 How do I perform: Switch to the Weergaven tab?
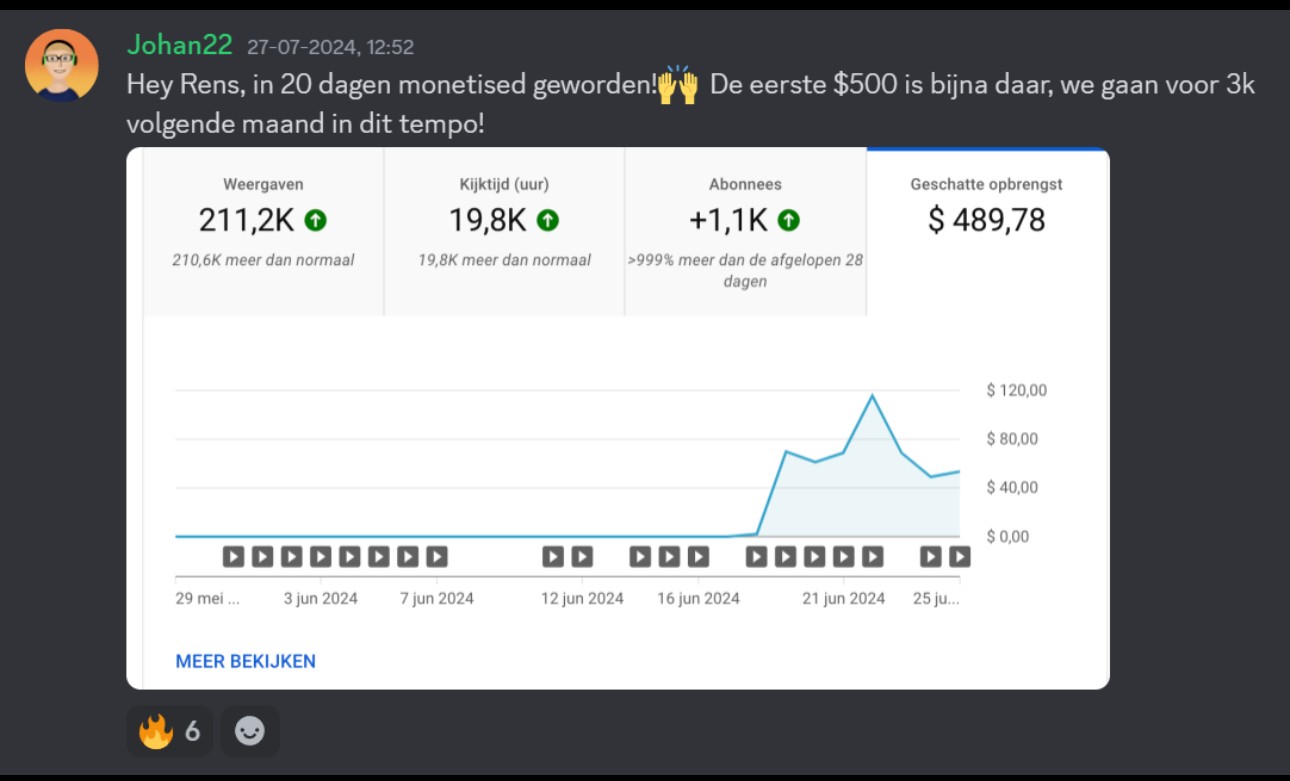[x=263, y=232]
